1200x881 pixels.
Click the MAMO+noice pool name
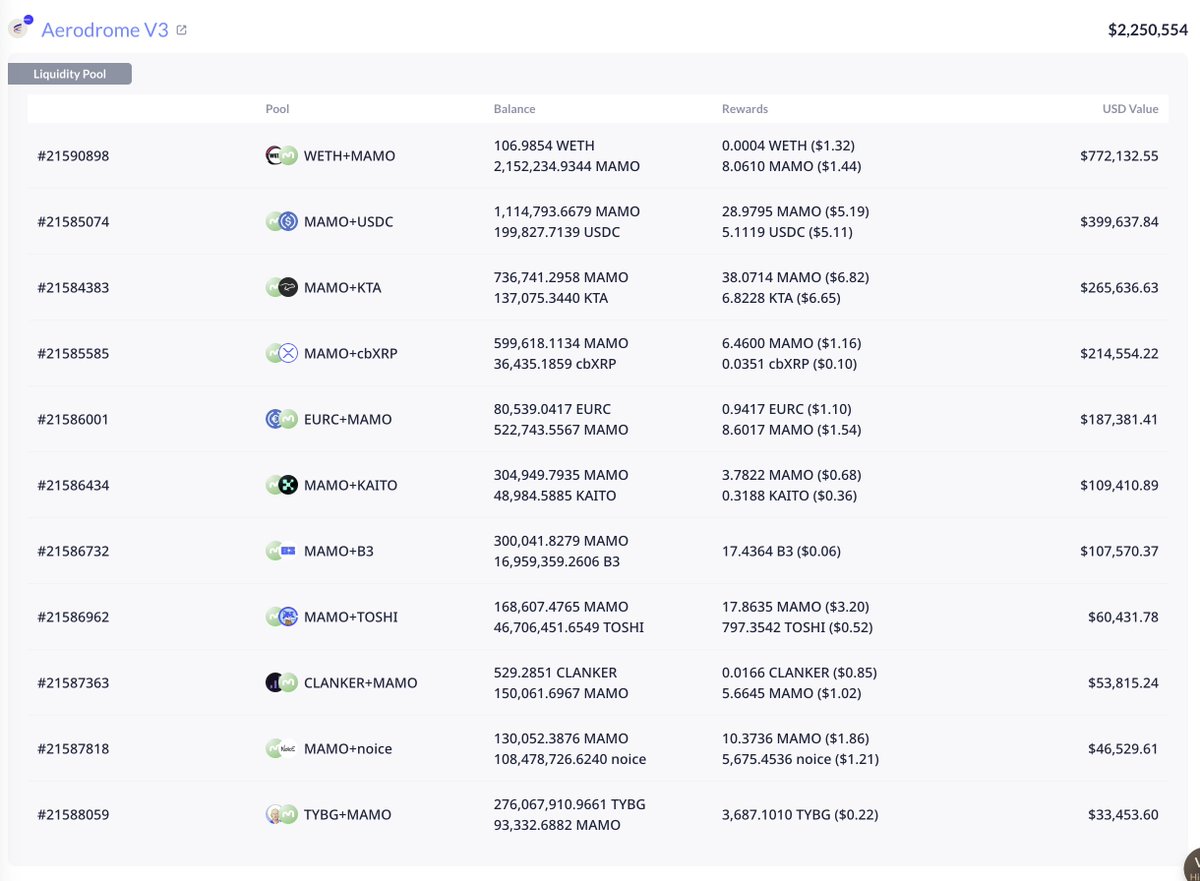pos(348,749)
